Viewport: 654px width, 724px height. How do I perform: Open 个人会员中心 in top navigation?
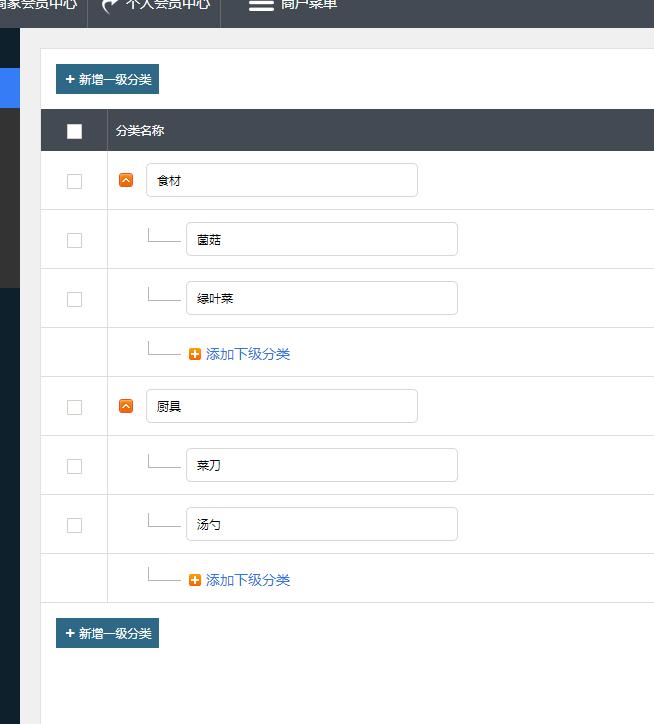(154, 7)
